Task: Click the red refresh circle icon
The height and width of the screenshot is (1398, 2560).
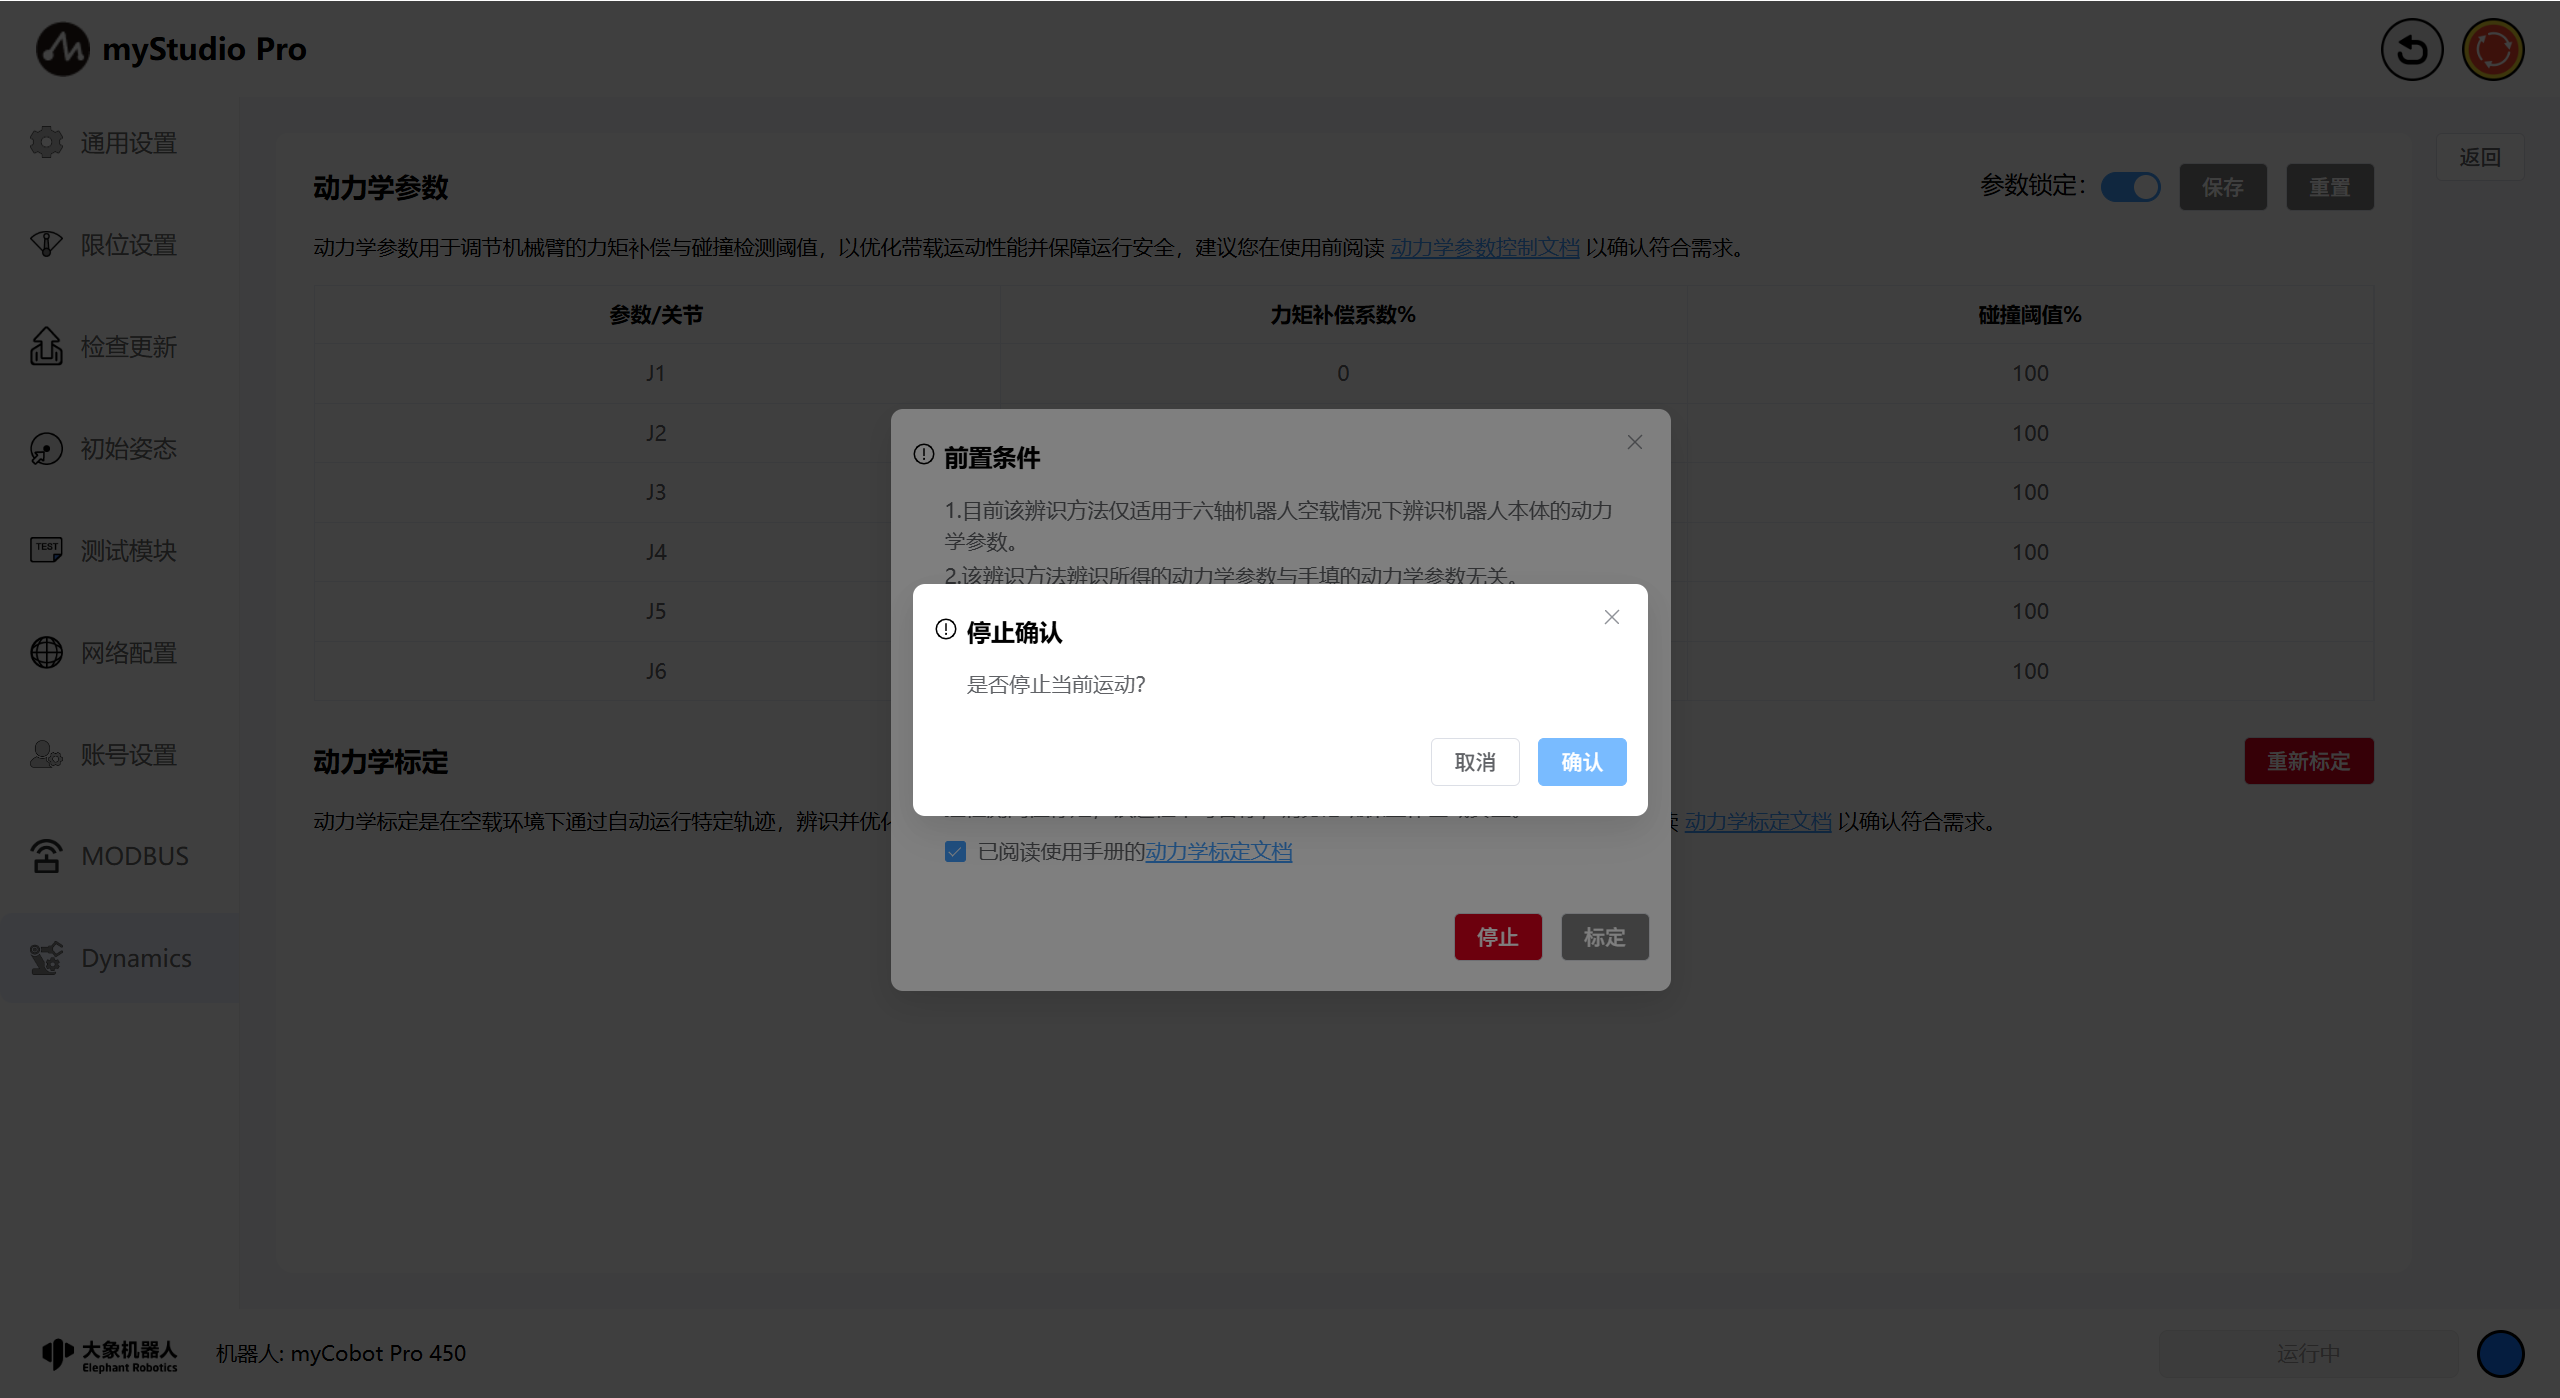Action: click(2492, 49)
